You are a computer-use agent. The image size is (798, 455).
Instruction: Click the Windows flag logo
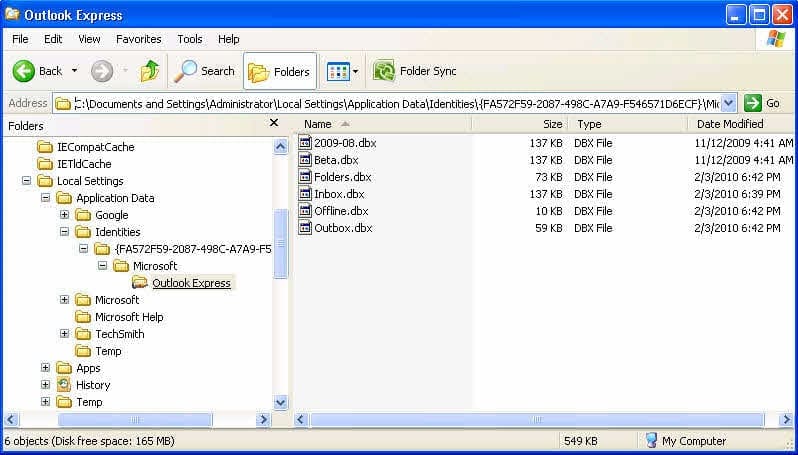(776, 39)
